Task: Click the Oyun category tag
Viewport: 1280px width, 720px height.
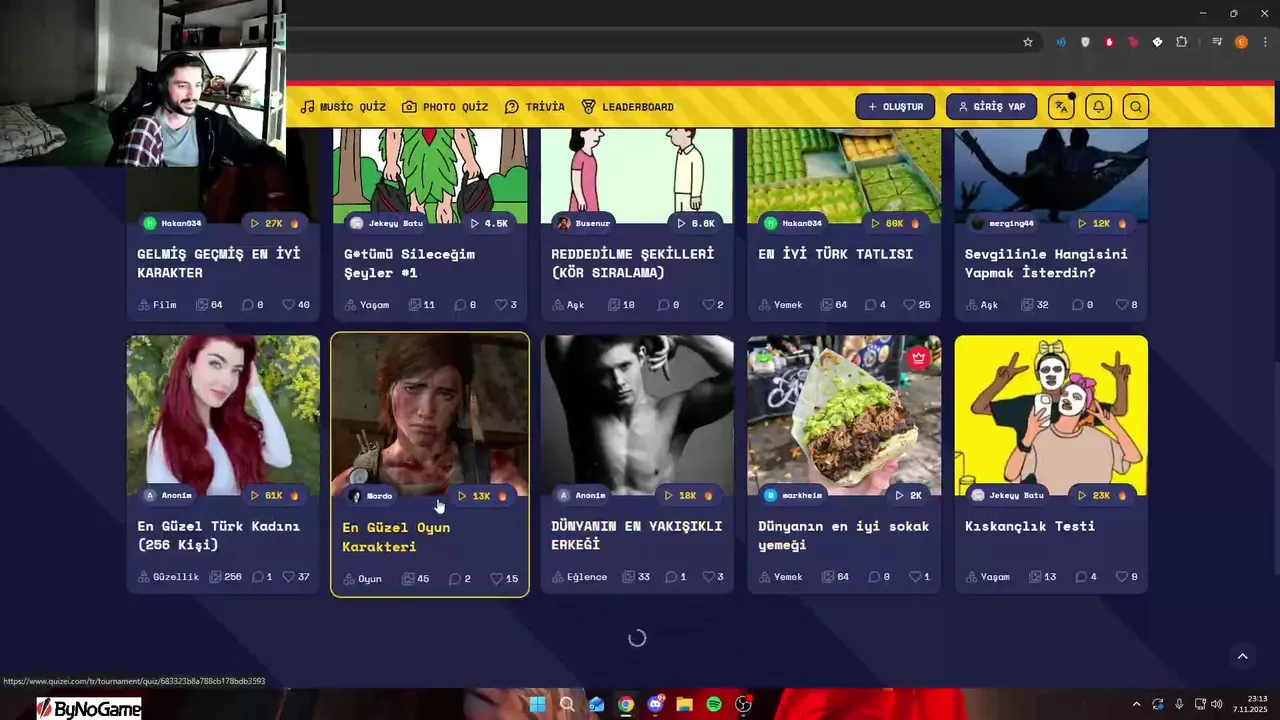Action: point(363,579)
